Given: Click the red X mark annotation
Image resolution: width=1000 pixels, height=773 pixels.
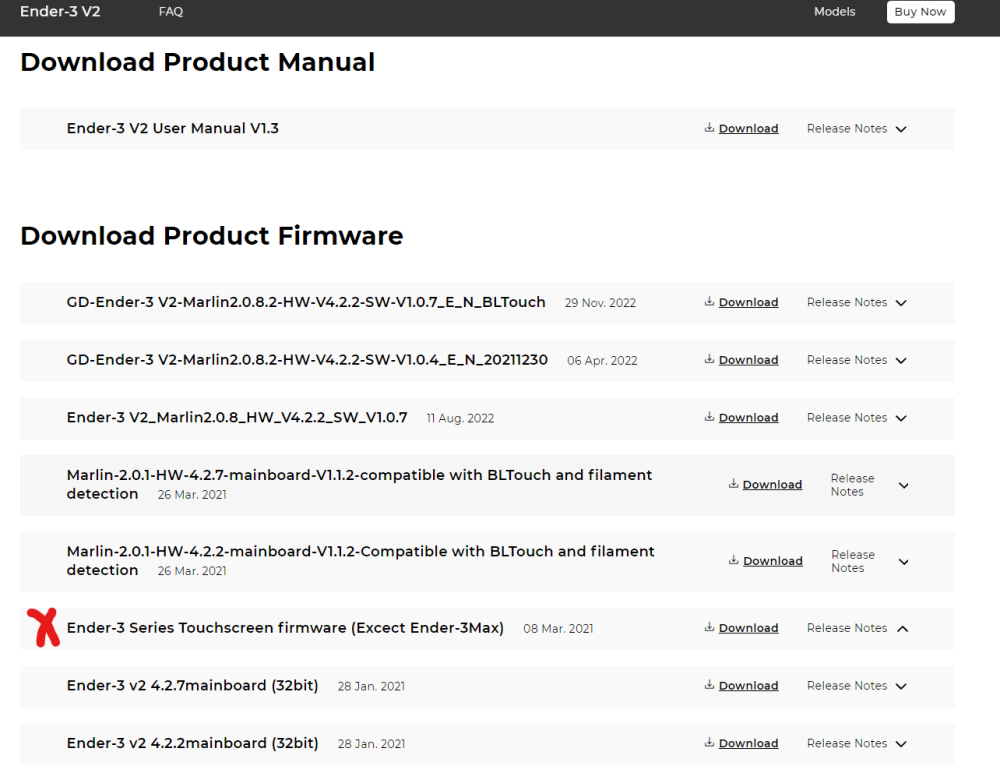Looking at the screenshot, I should coord(43,627).
